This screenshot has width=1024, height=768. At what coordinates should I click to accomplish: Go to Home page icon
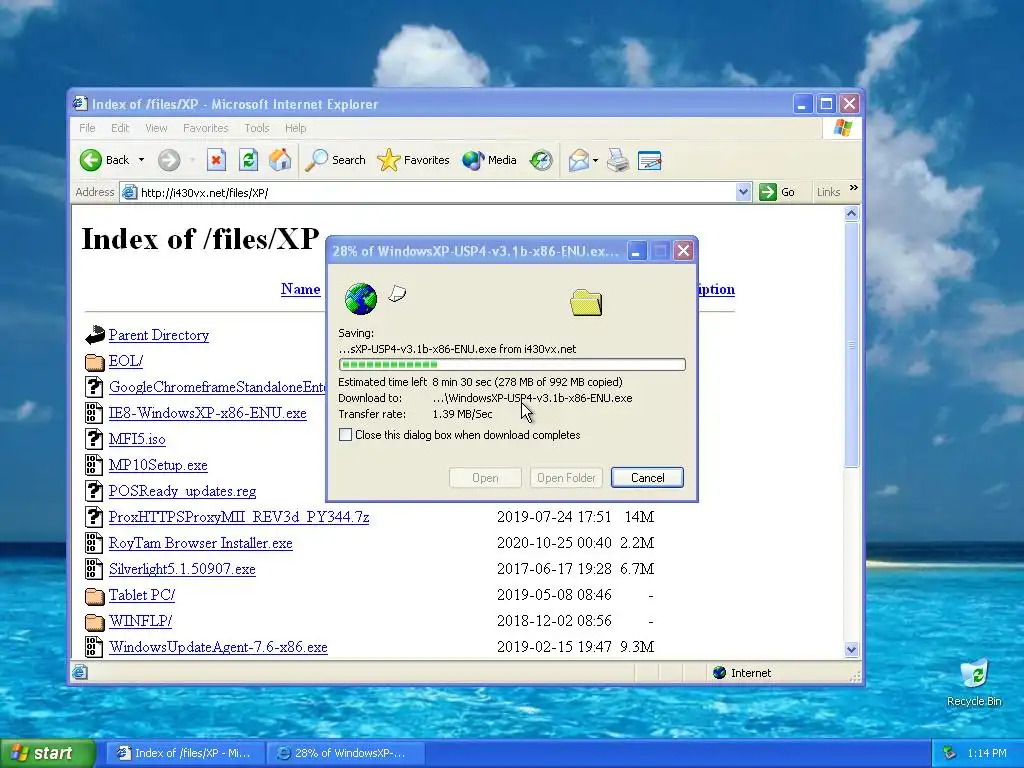pos(280,160)
